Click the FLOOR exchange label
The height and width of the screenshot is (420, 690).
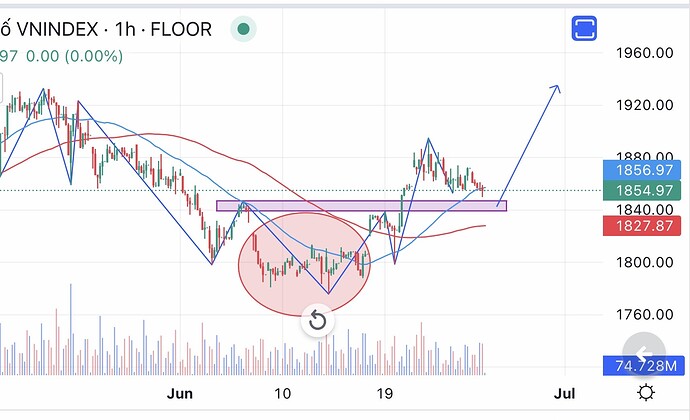coord(181,29)
